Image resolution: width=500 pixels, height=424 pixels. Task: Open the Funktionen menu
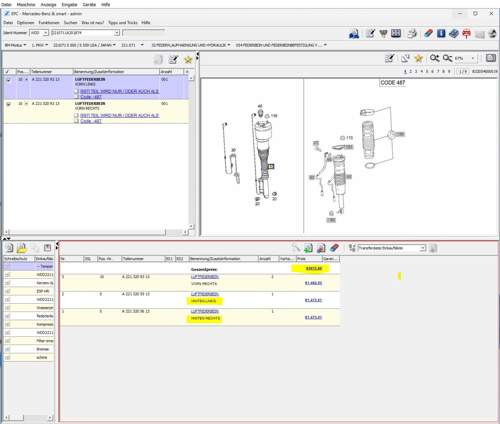point(49,23)
